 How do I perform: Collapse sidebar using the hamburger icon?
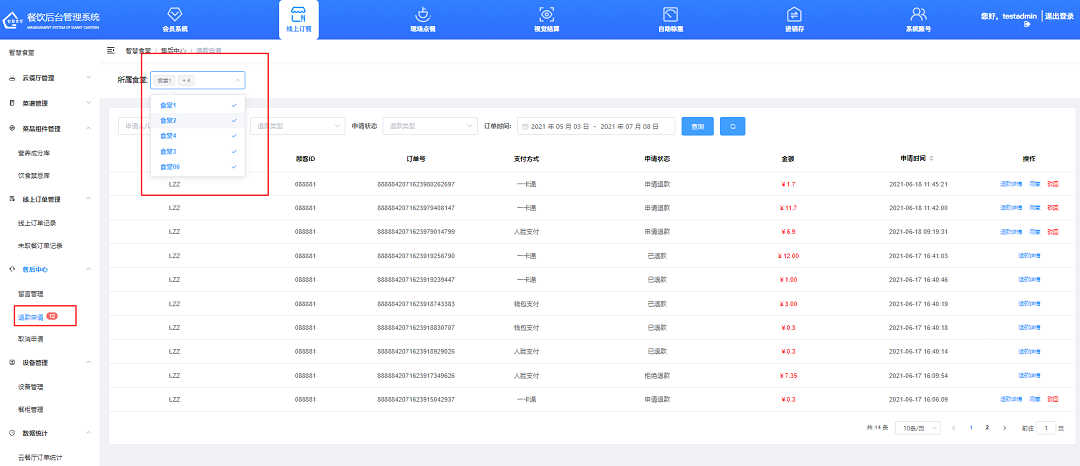(x=110, y=49)
